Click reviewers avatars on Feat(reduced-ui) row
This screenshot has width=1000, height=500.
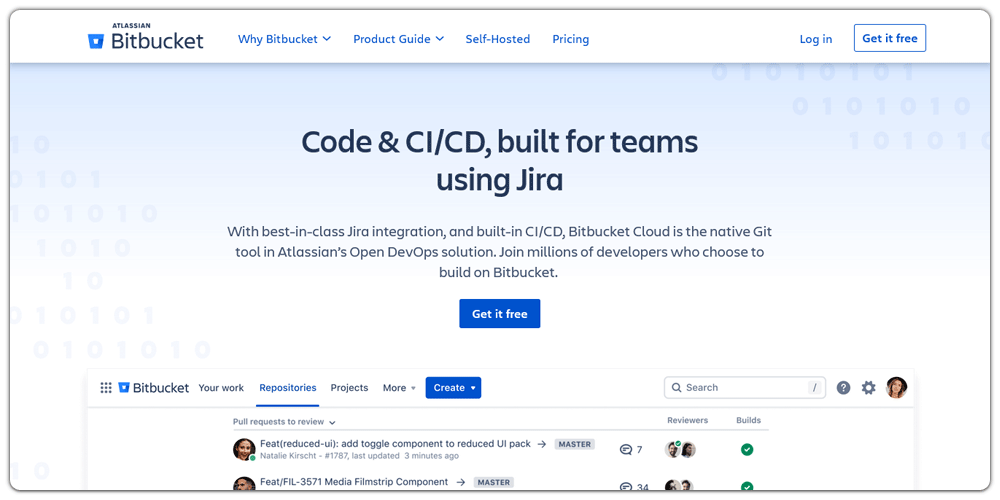tap(680, 450)
